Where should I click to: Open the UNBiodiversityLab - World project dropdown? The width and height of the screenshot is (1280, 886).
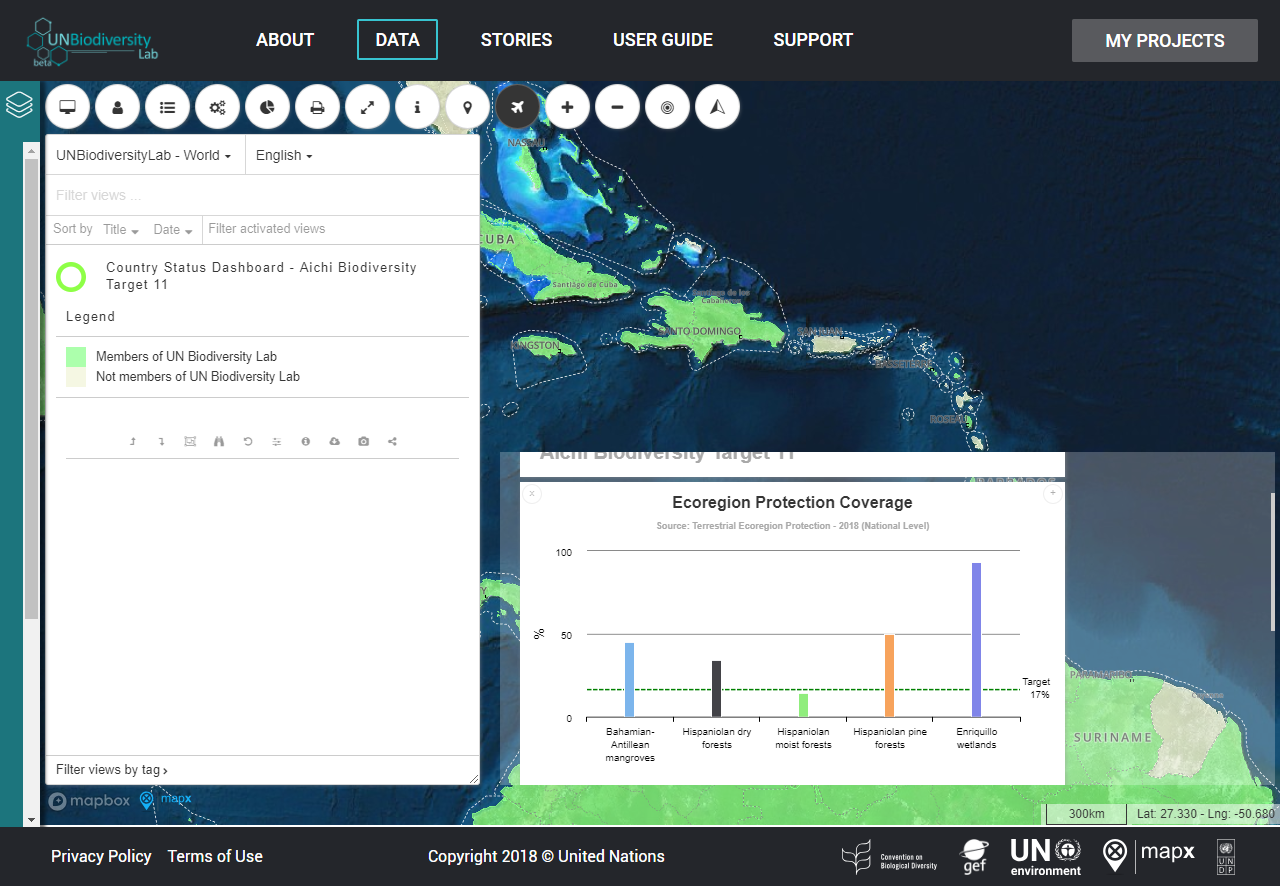point(144,155)
